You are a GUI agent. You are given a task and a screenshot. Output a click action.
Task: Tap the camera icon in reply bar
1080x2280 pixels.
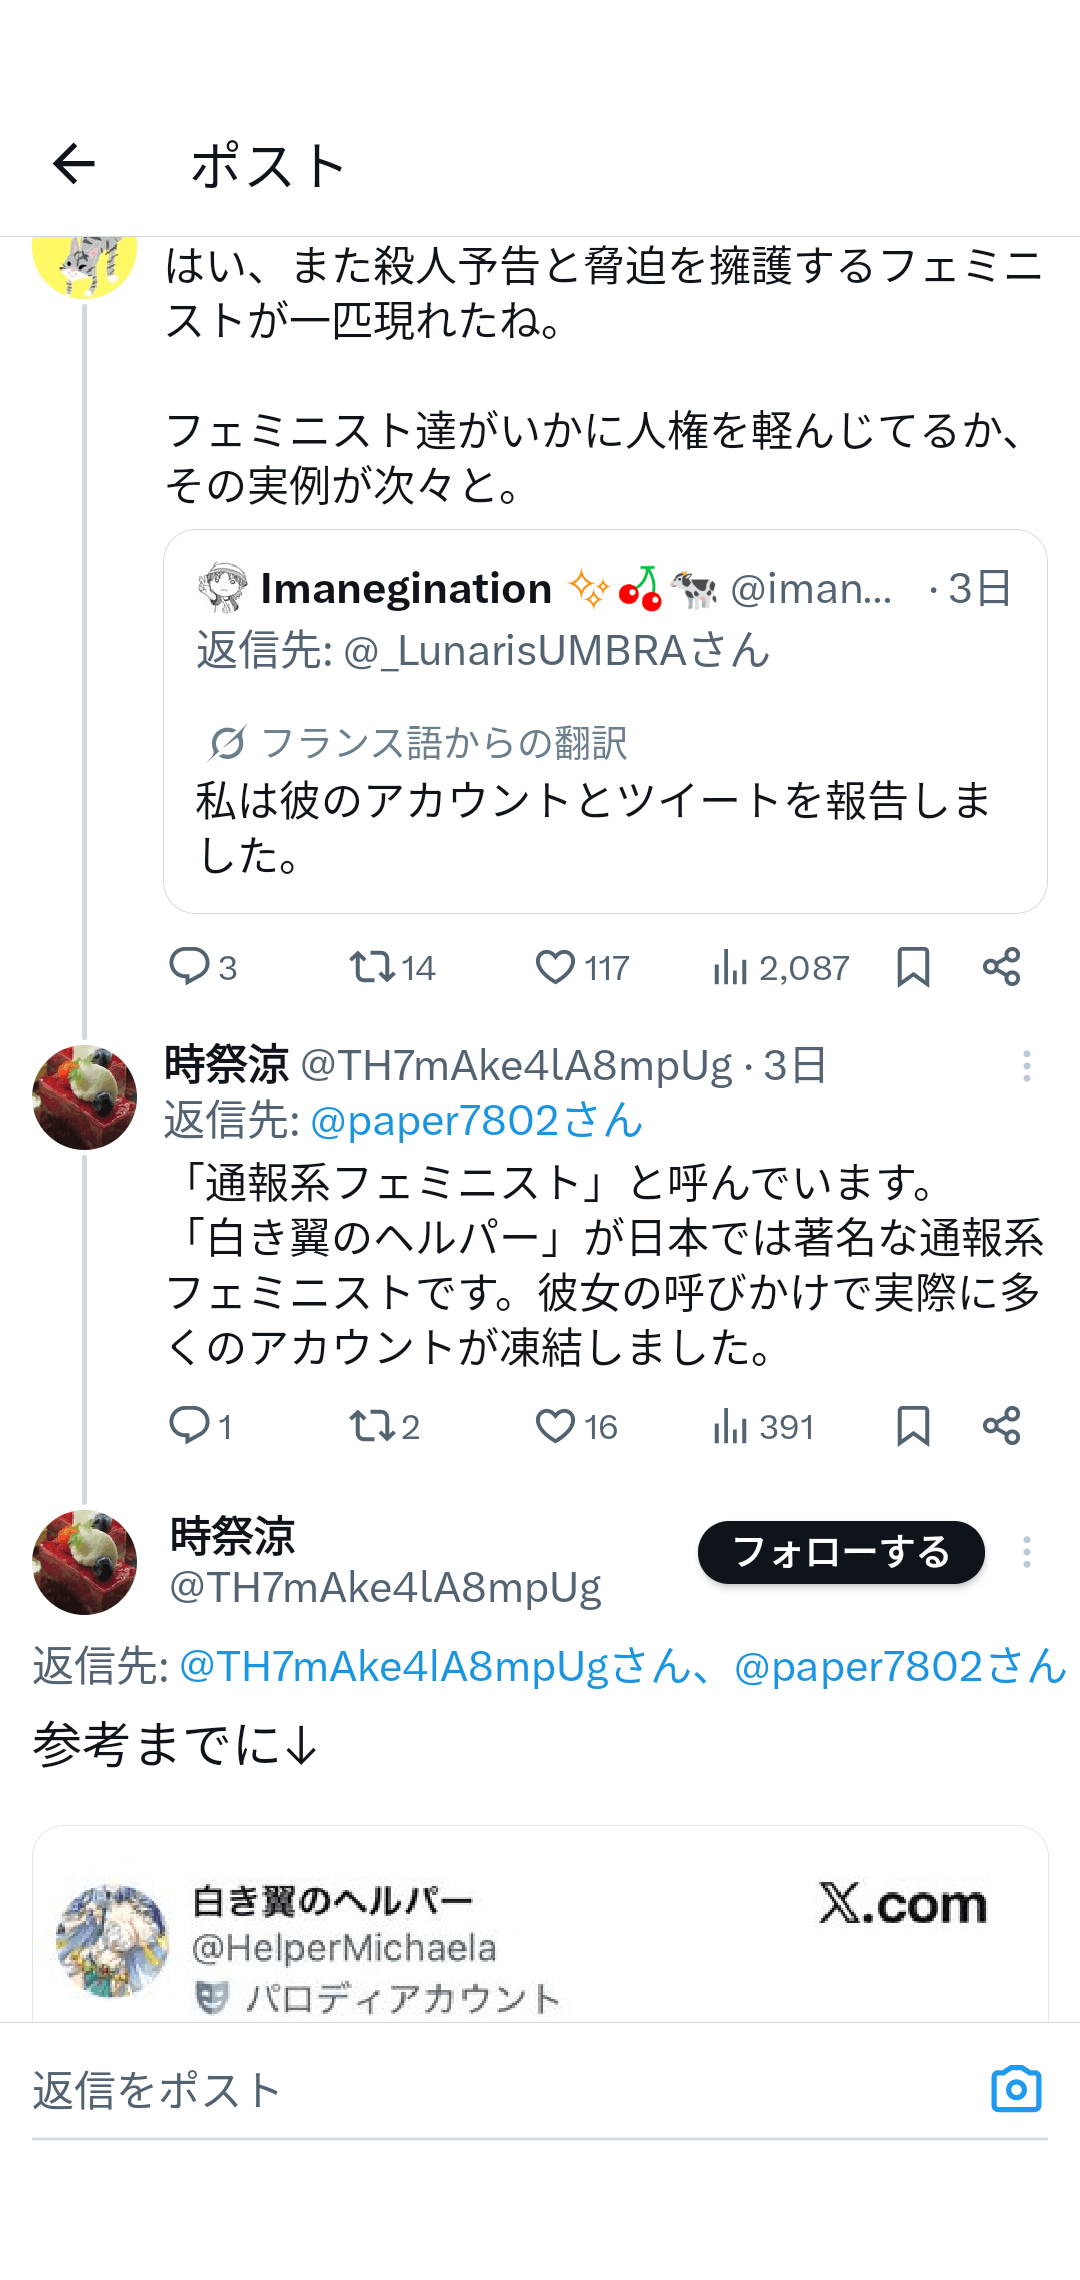pos(1016,2089)
